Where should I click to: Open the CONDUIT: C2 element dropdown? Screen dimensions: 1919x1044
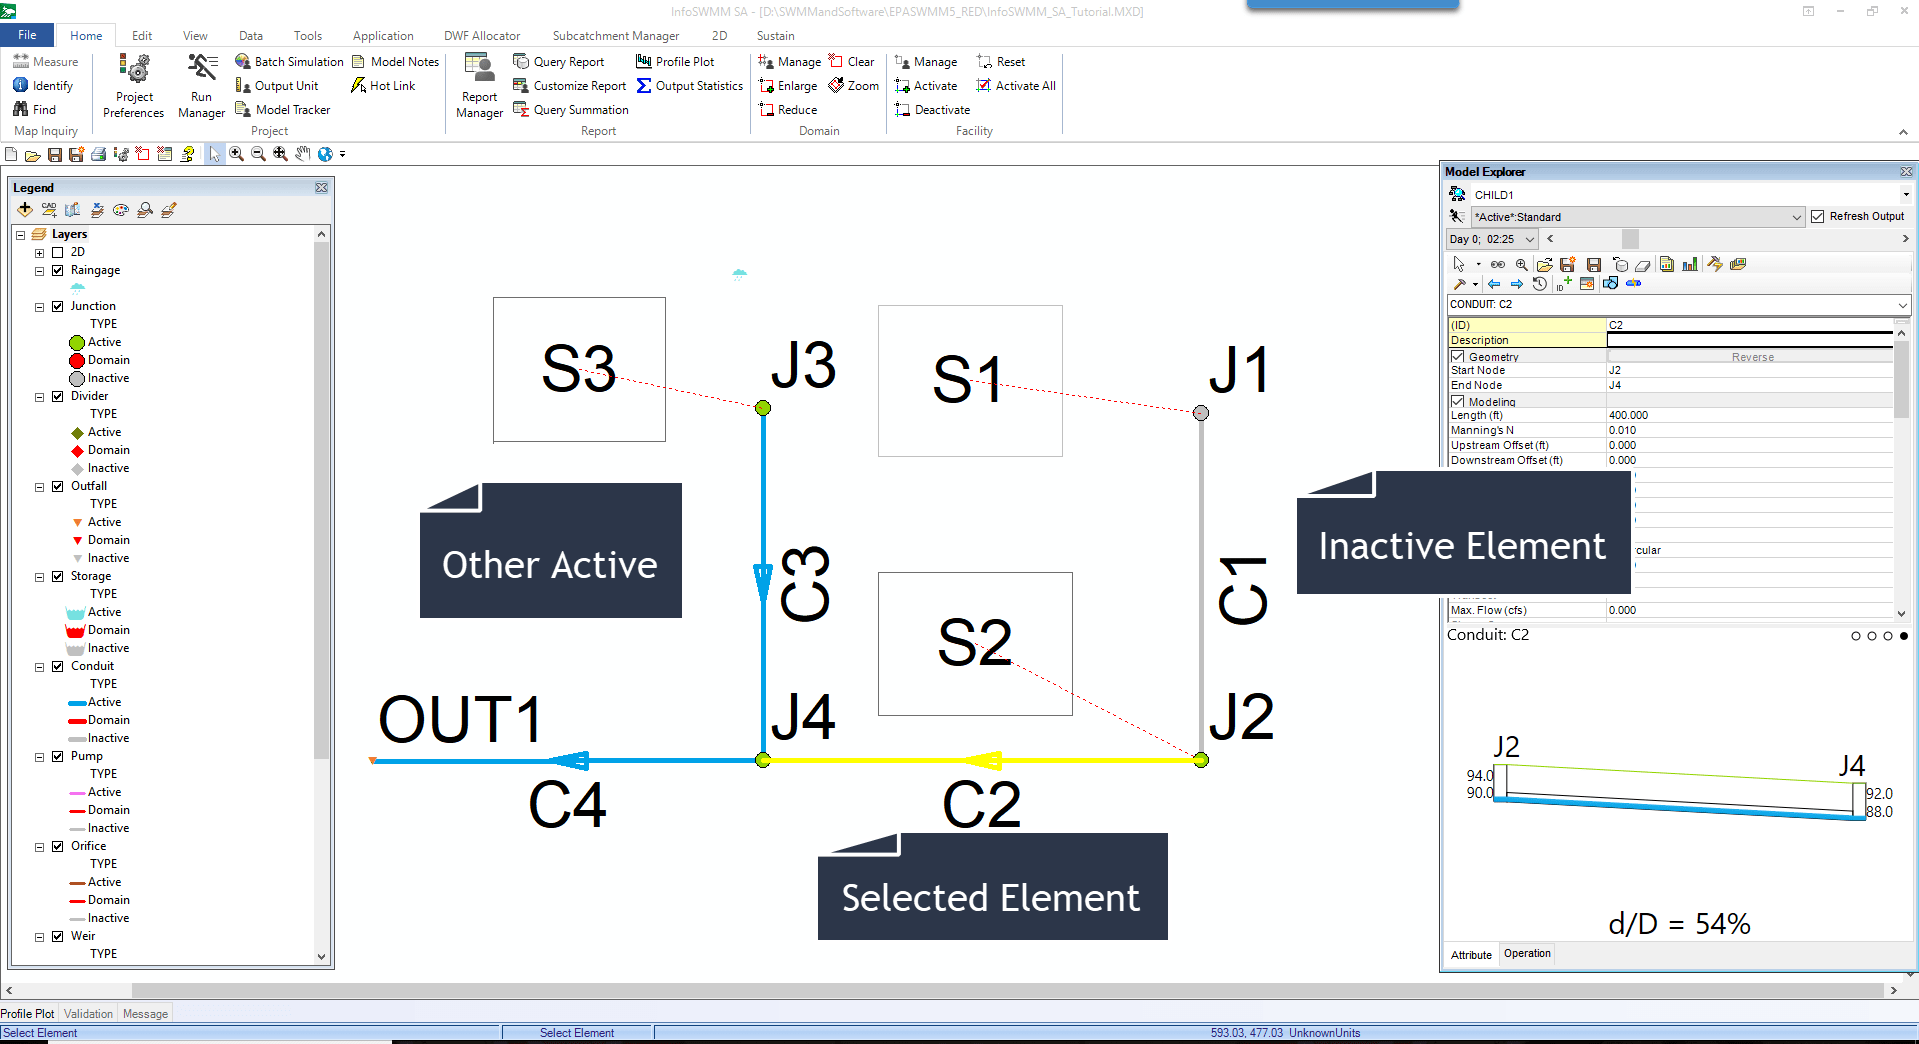[x=1903, y=304]
